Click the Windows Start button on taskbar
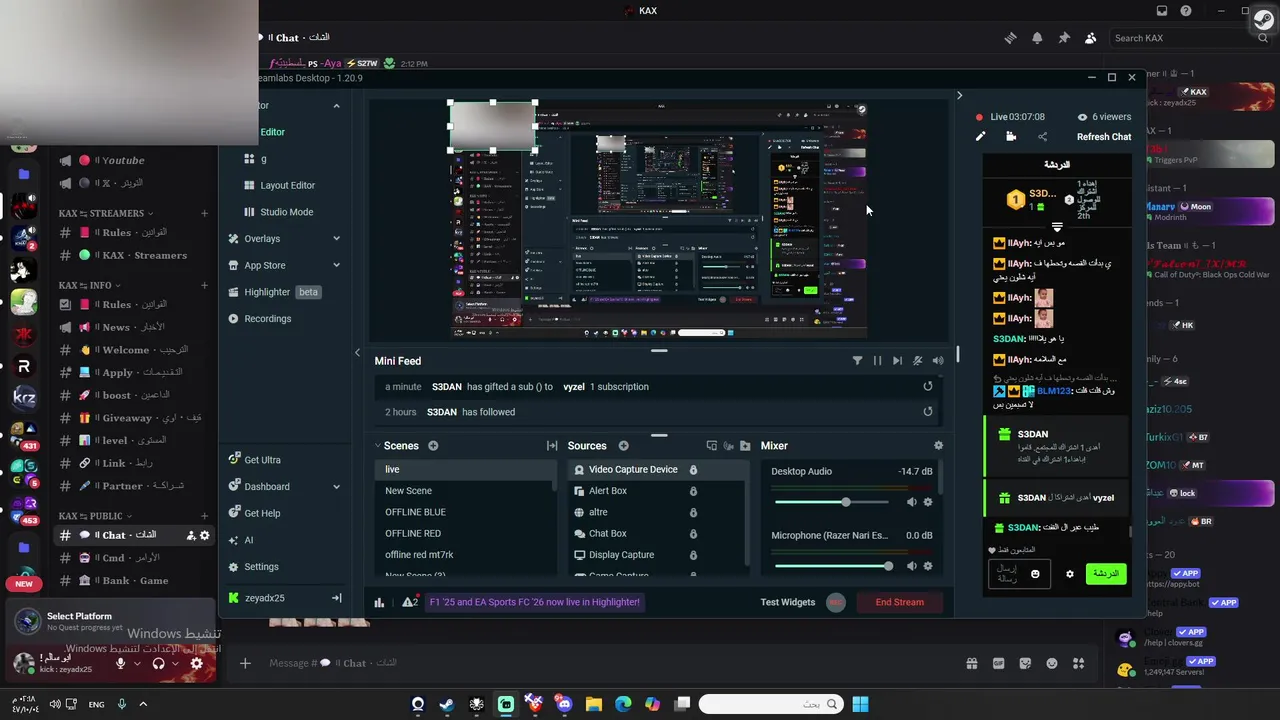 click(860, 704)
